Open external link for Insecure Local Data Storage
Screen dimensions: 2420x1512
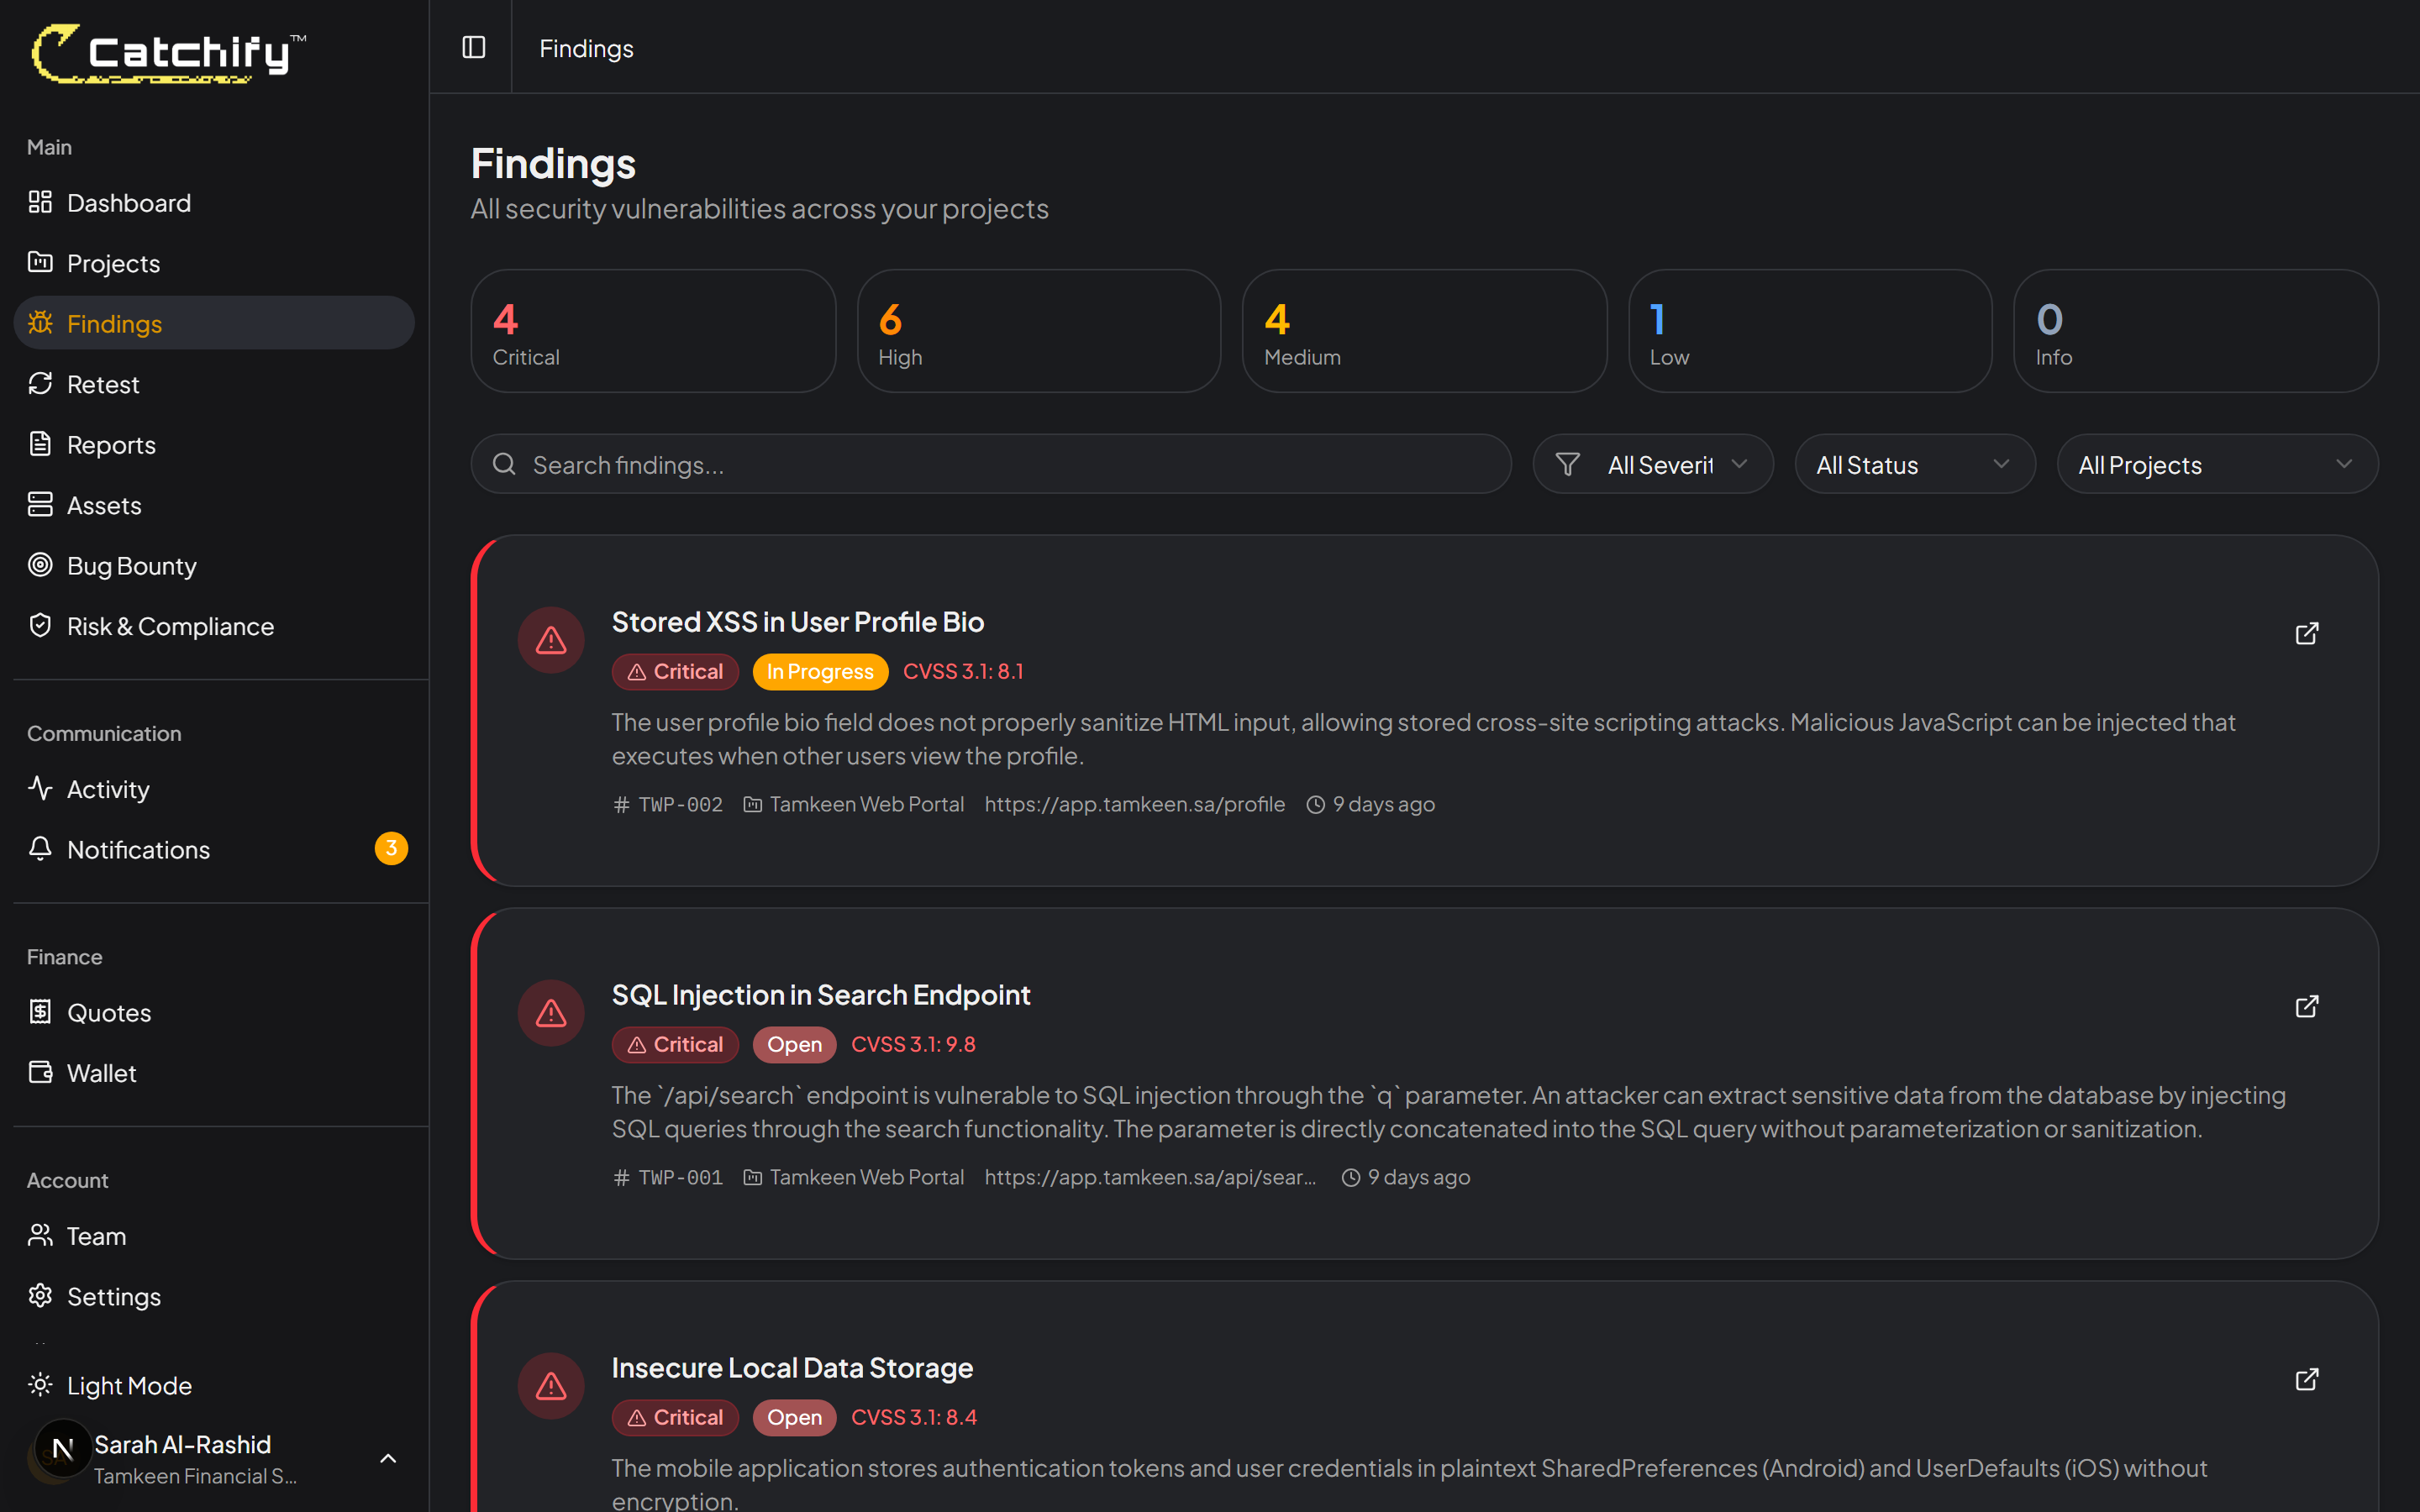click(2306, 1380)
